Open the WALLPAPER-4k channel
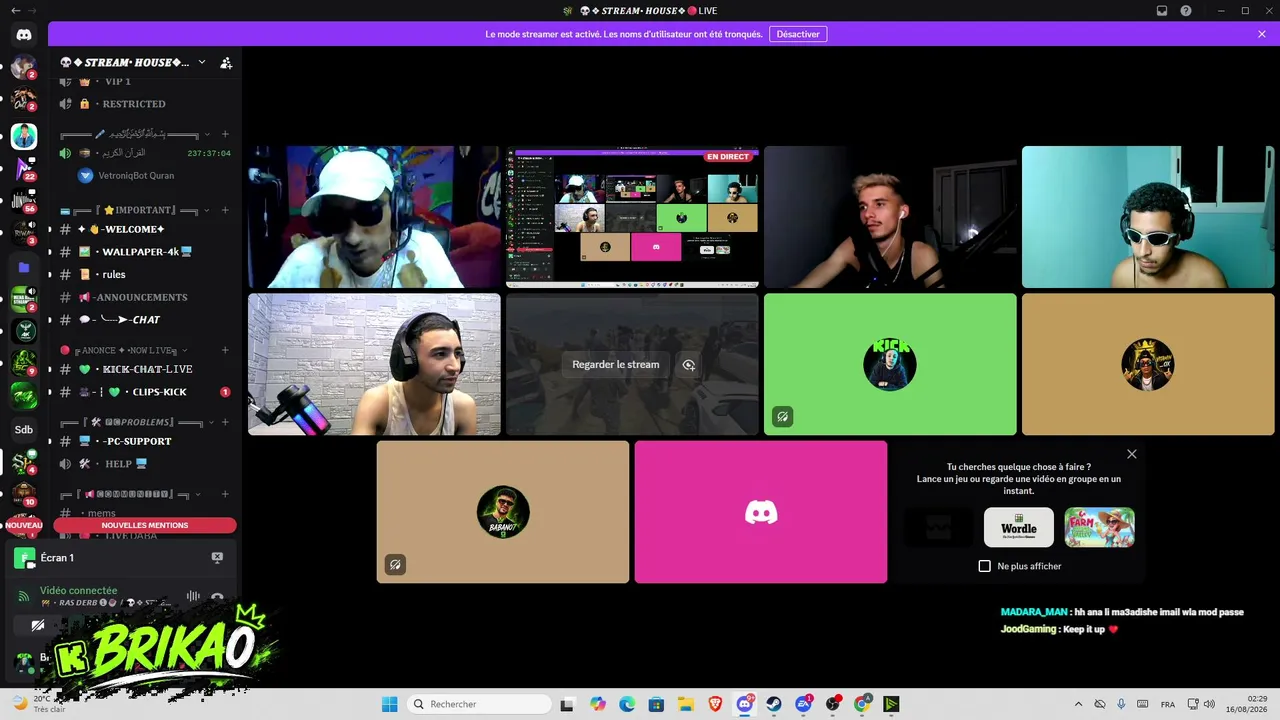1280x720 pixels. pyautogui.click(x=146, y=252)
